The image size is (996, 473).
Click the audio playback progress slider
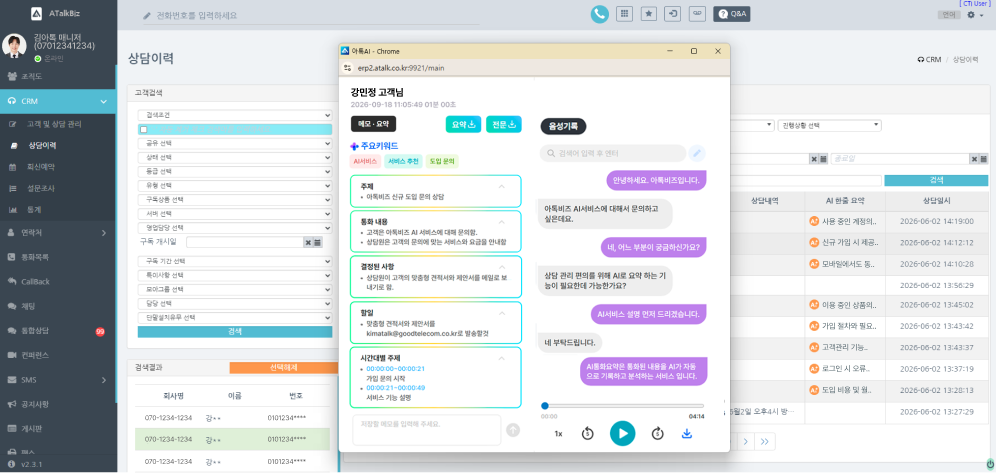coord(622,406)
